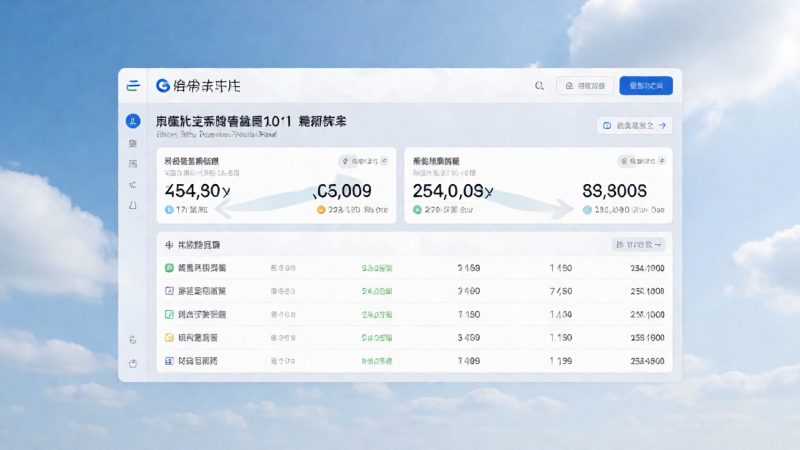Click the yellow icon in fourth row
800x450 pixels.
[169, 337]
